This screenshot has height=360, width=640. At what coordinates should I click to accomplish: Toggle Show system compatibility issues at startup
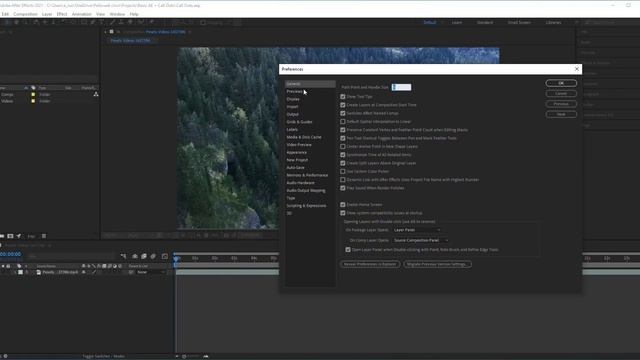[x=343, y=213]
